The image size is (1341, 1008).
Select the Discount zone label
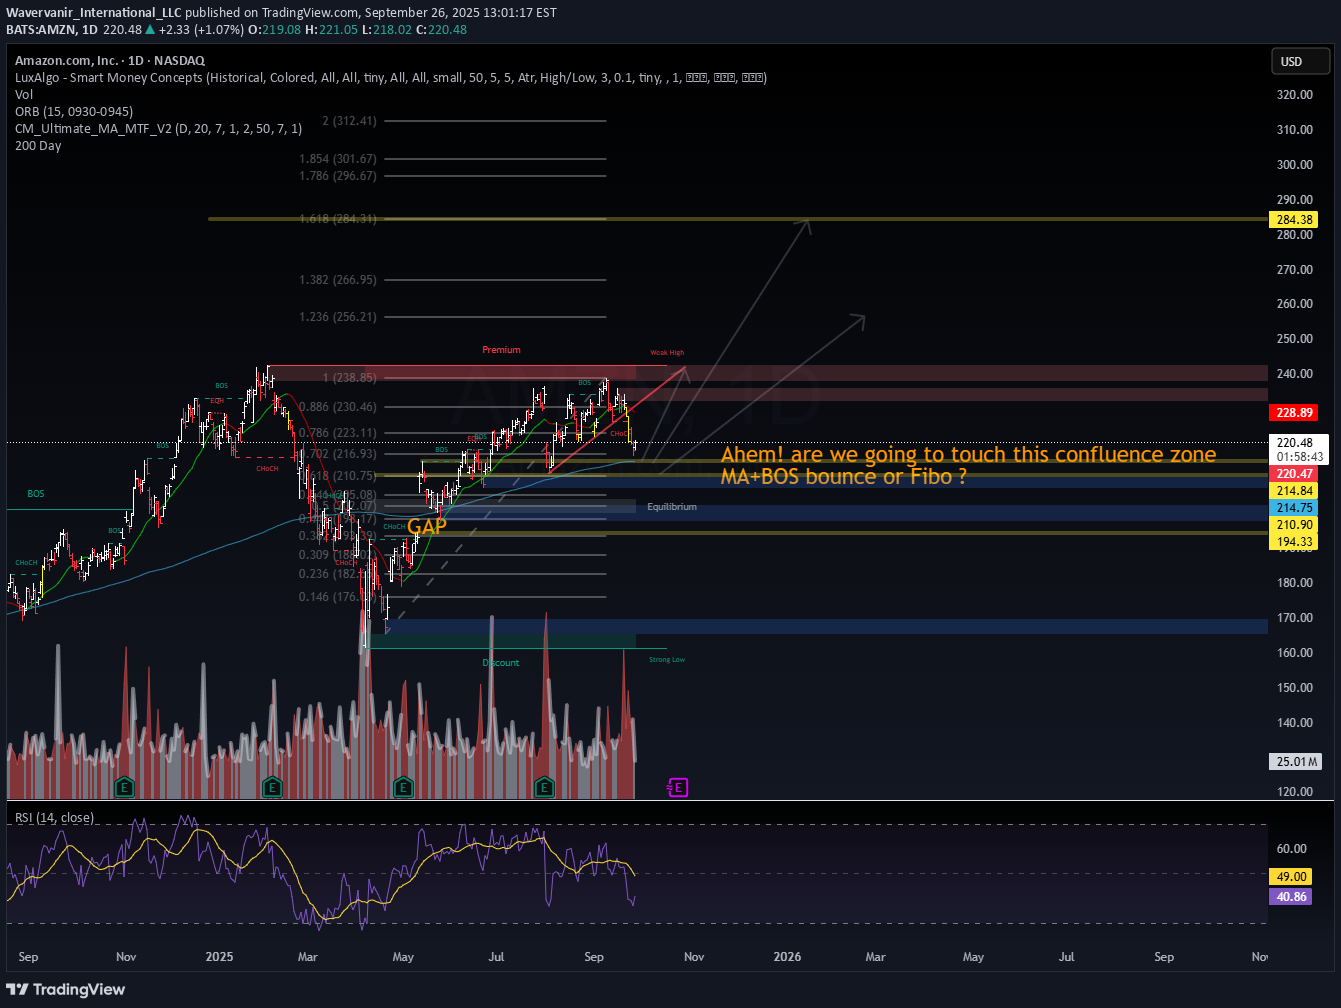pos(501,663)
